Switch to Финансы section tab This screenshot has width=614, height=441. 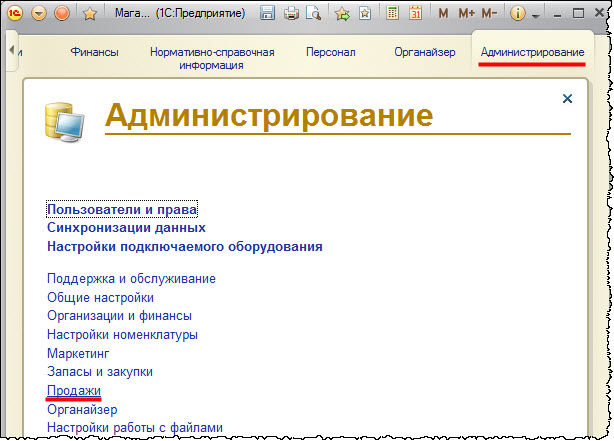(x=94, y=52)
